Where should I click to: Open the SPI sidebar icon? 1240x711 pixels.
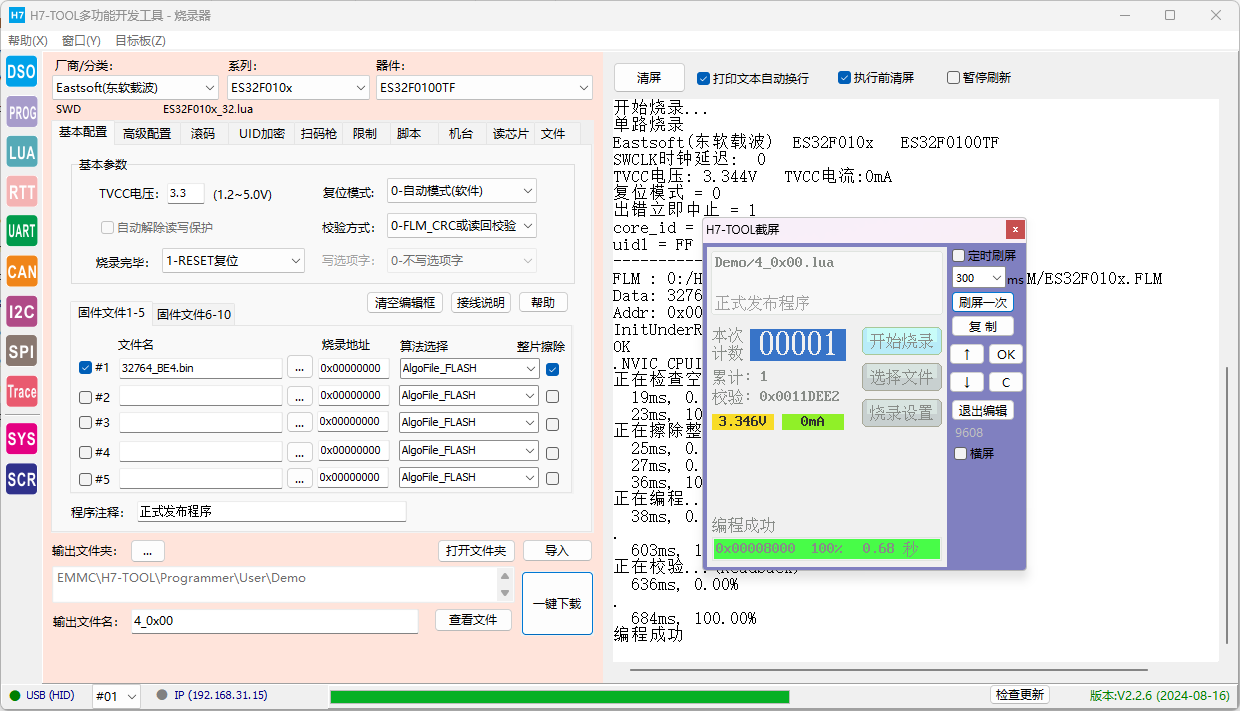point(22,351)
